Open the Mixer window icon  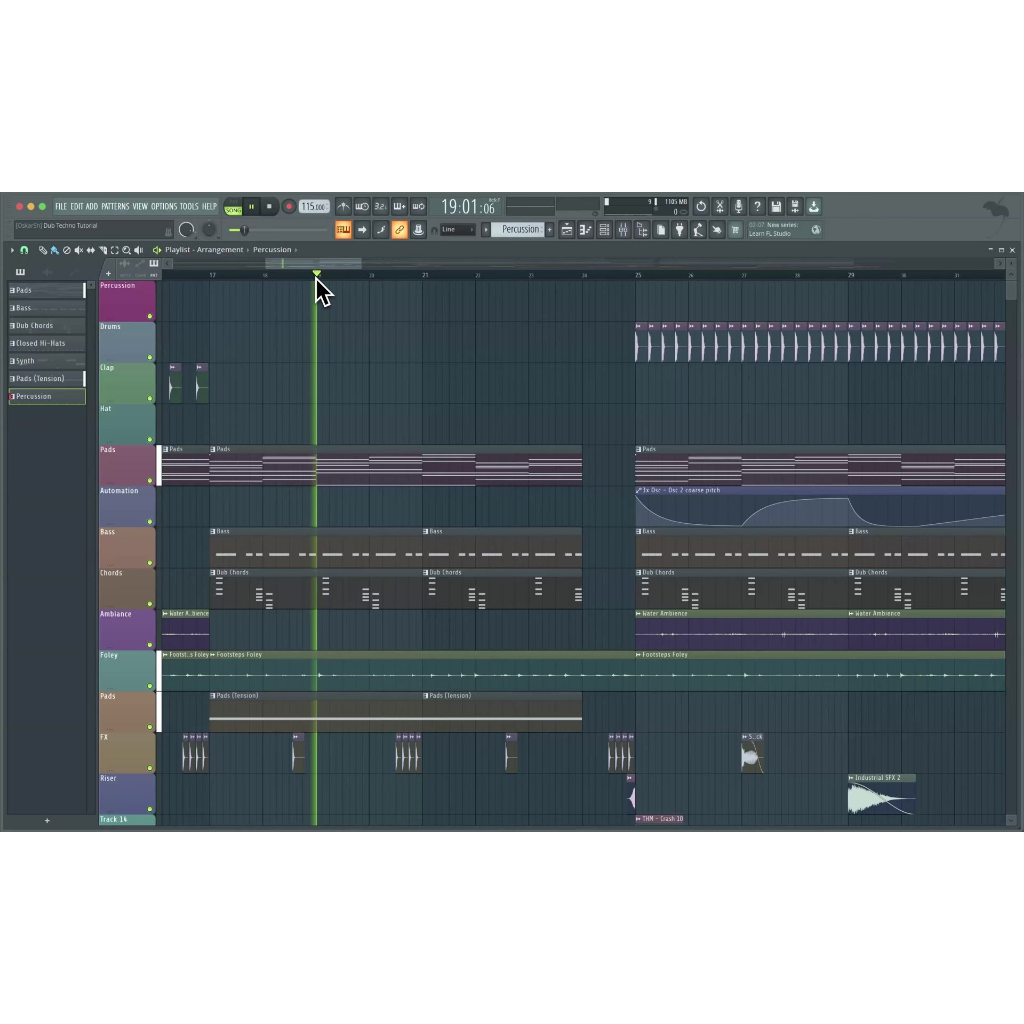point(623,230)
